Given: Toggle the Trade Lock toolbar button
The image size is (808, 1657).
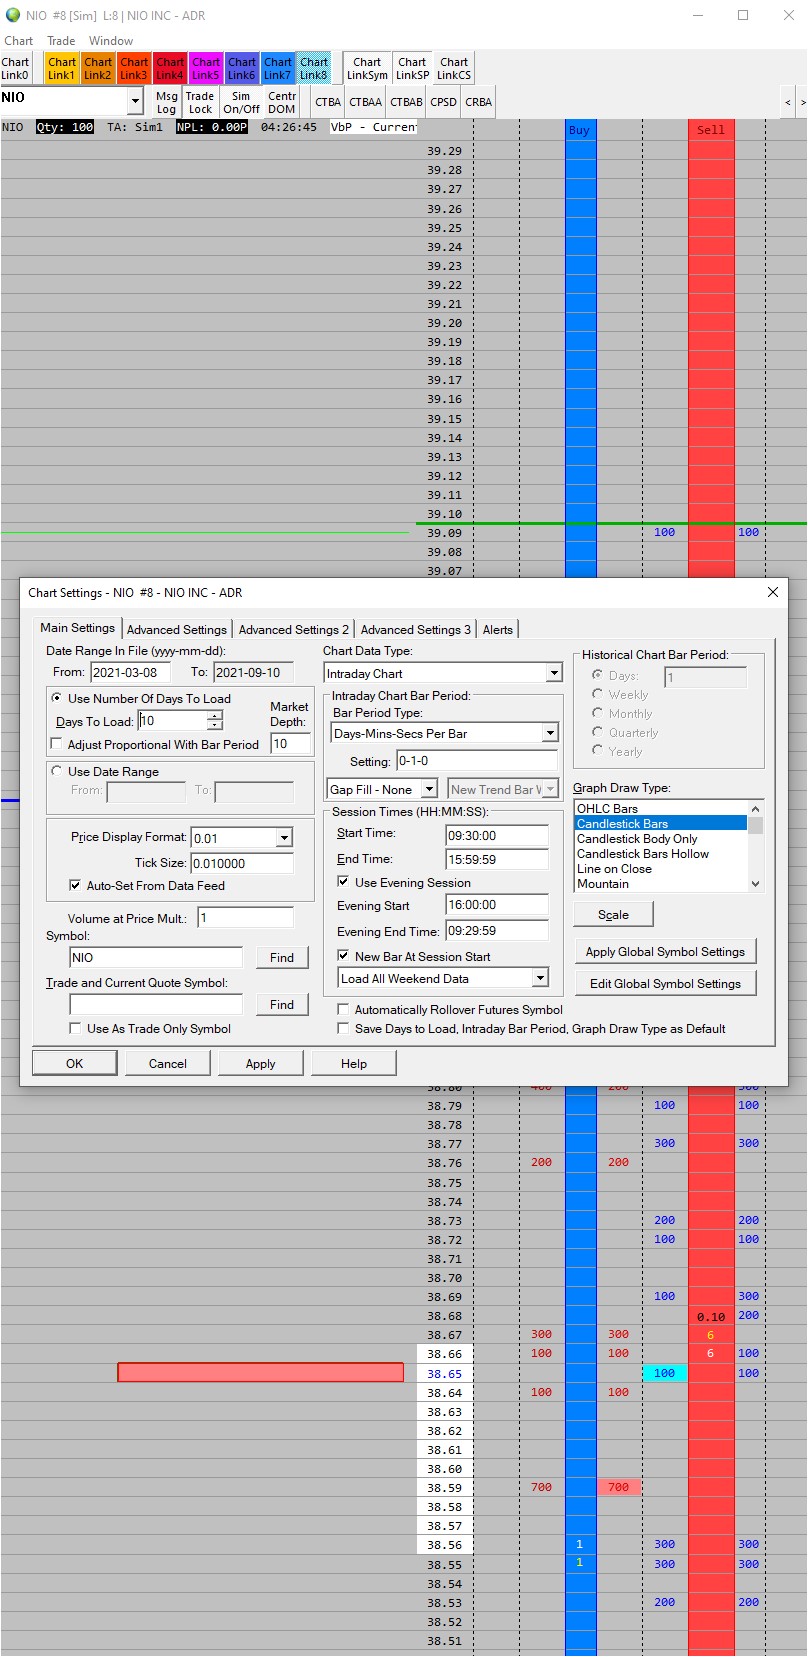Looking at the screenshot, I should coord(200,103).
